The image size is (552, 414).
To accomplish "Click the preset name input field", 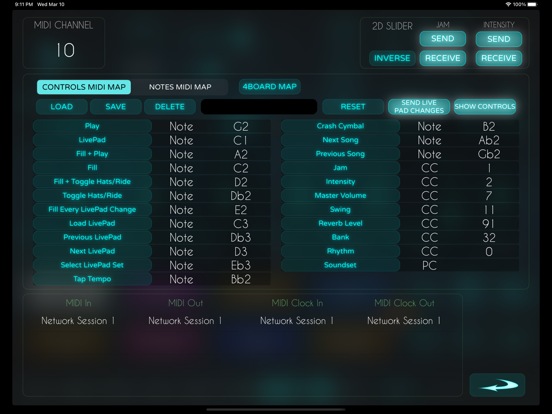I will tap(259, 107).
